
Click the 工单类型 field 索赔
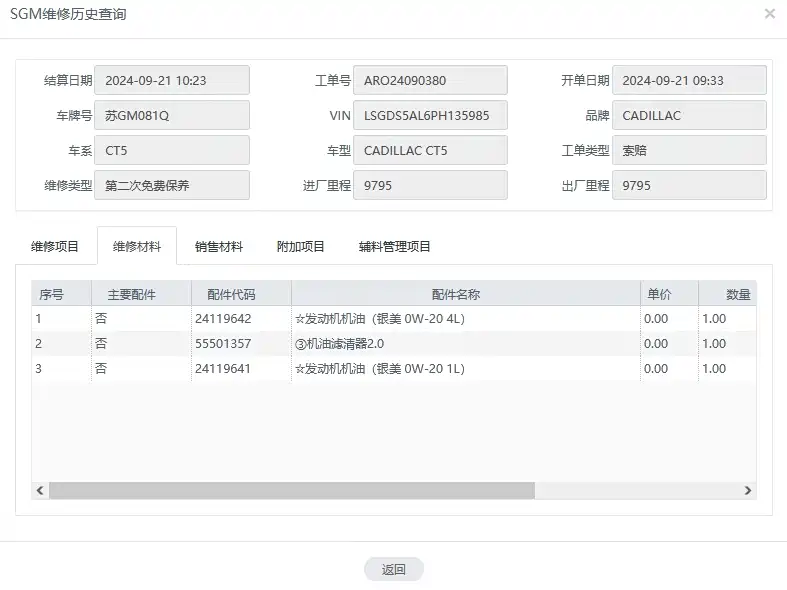pyautogui.click(x=689, y=151)
